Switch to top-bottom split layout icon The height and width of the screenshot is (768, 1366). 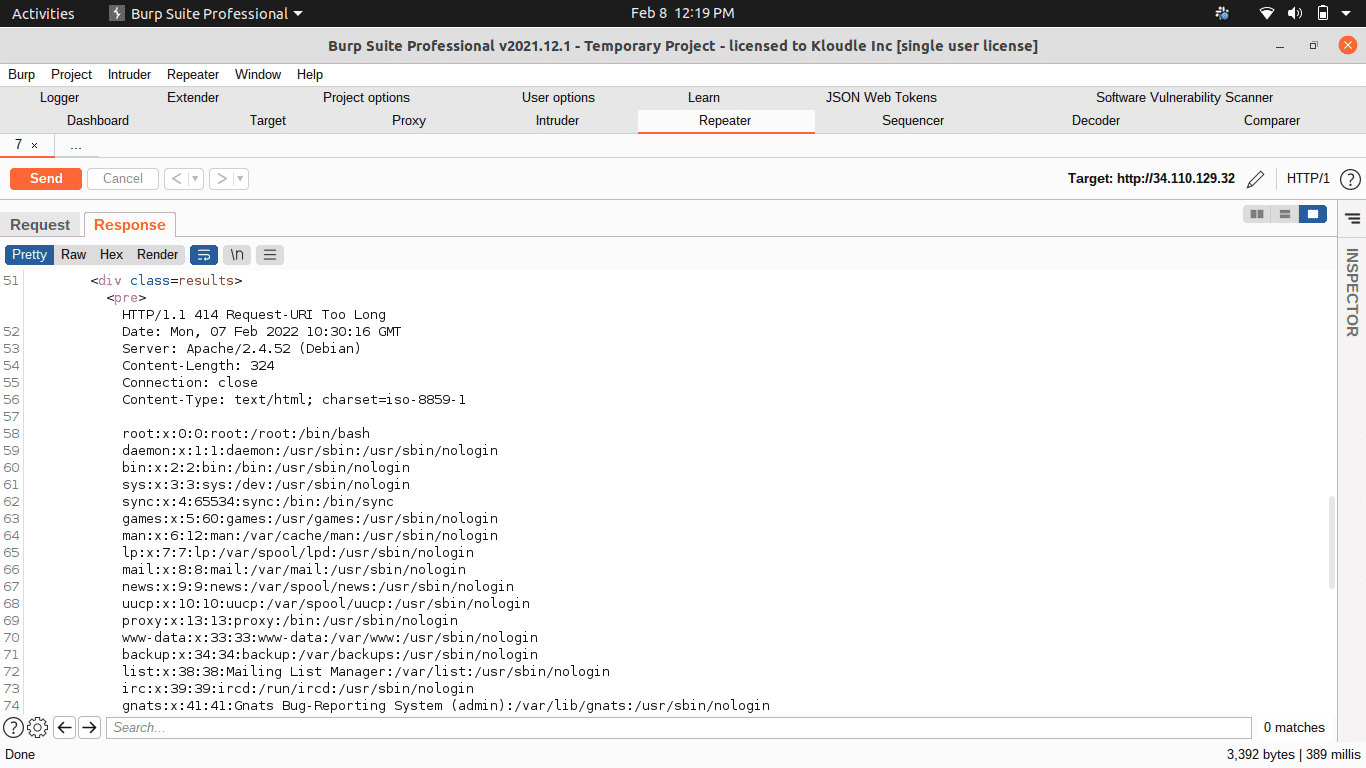[1285, 214]
